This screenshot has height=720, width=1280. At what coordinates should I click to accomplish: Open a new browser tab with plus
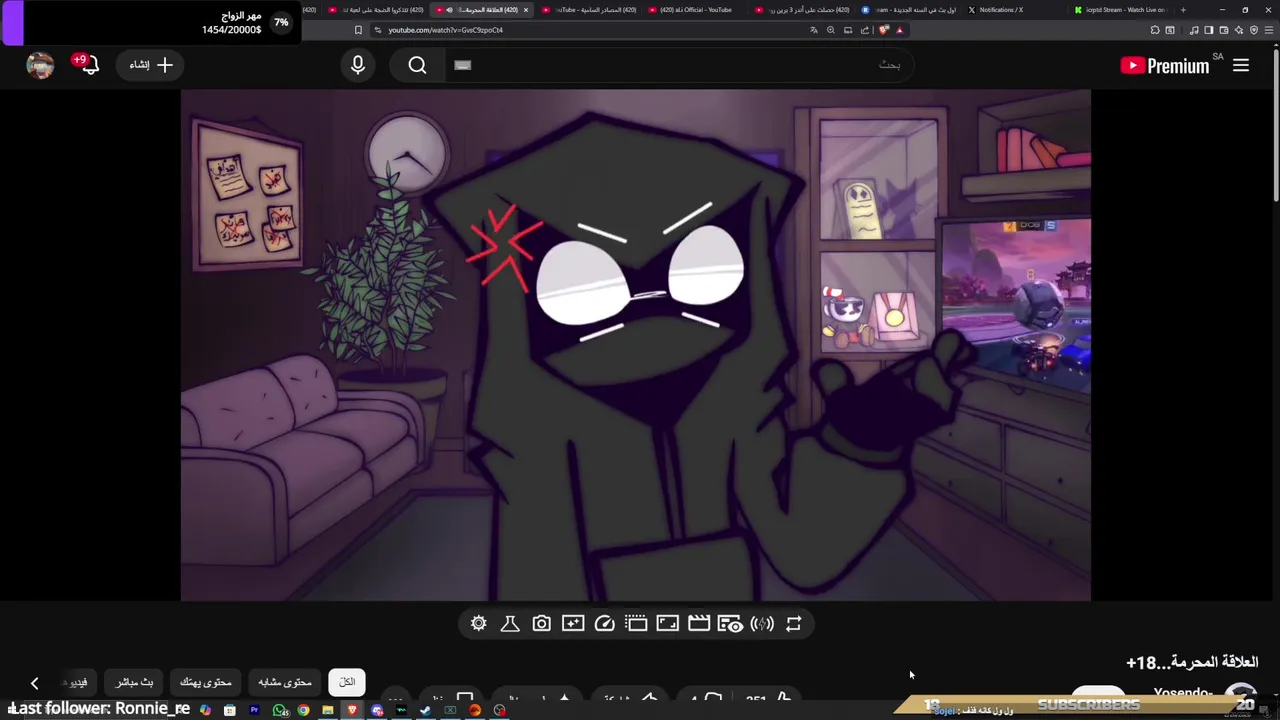coord(1183,10)
